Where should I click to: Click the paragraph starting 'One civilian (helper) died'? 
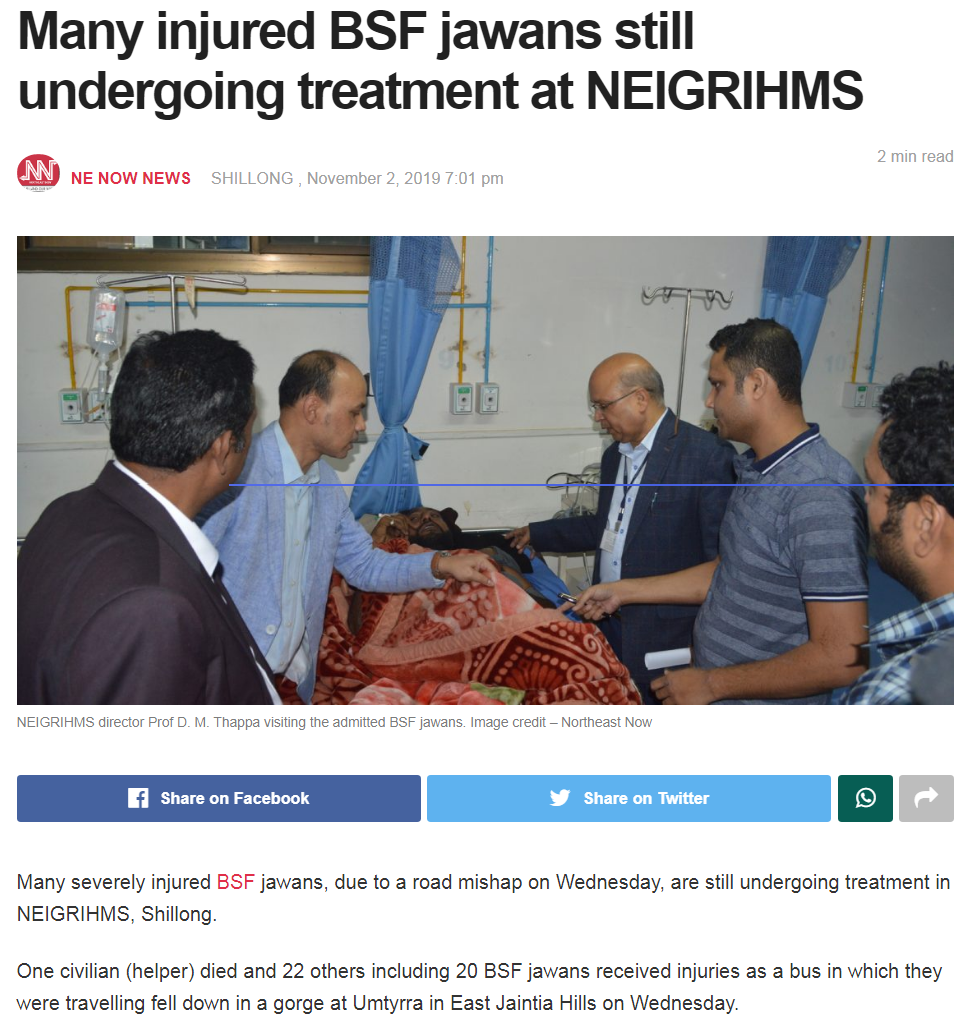479,987
